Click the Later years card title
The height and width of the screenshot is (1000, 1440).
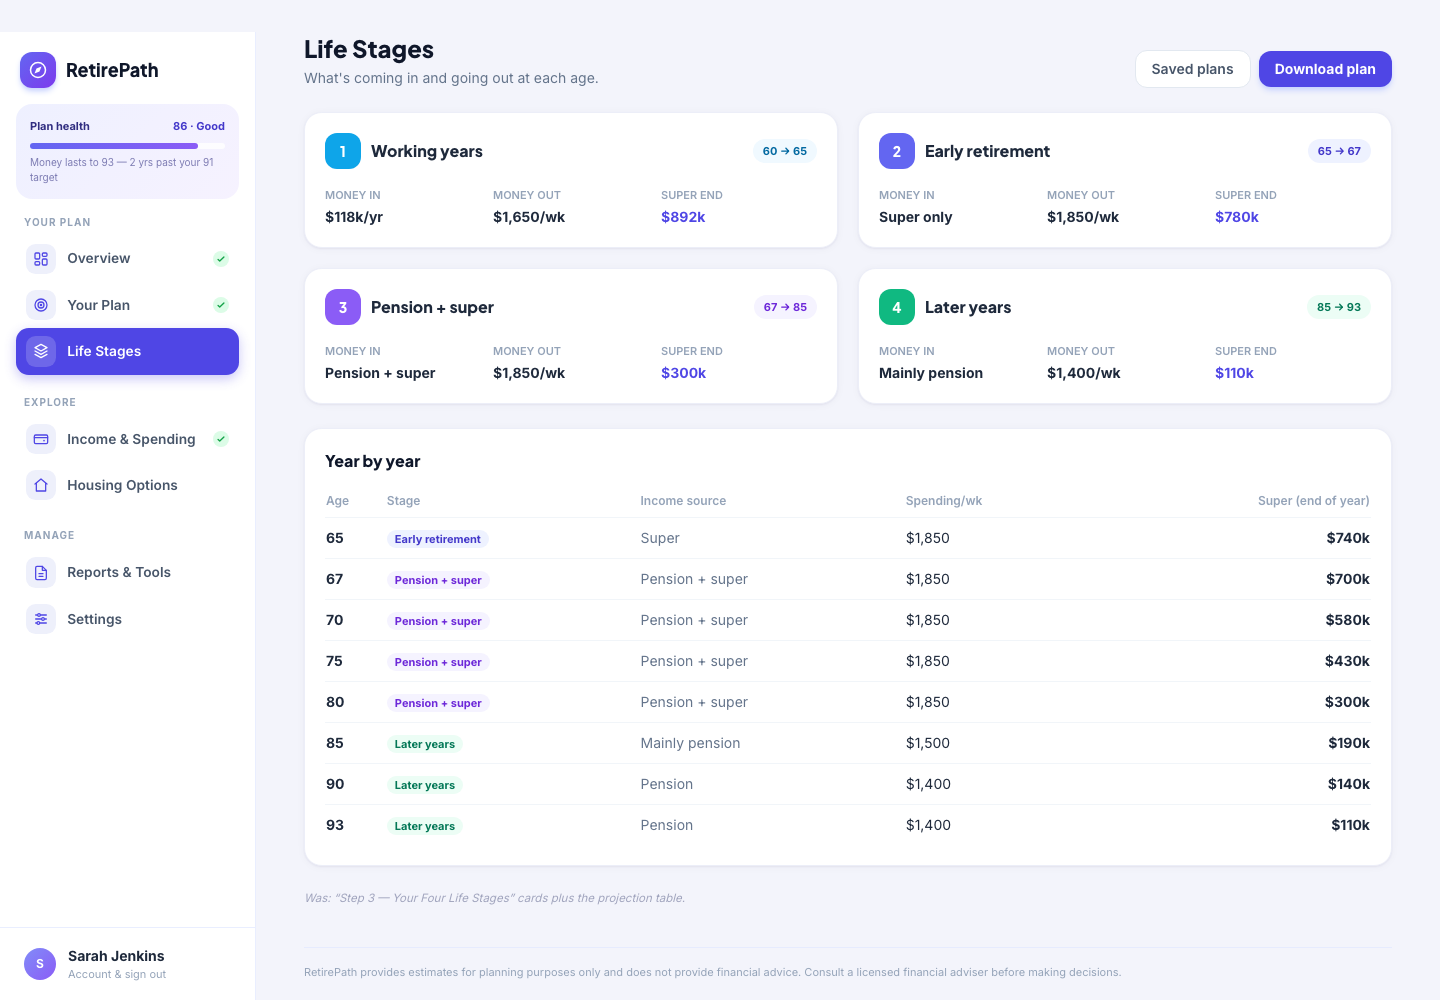pos(968,307)
